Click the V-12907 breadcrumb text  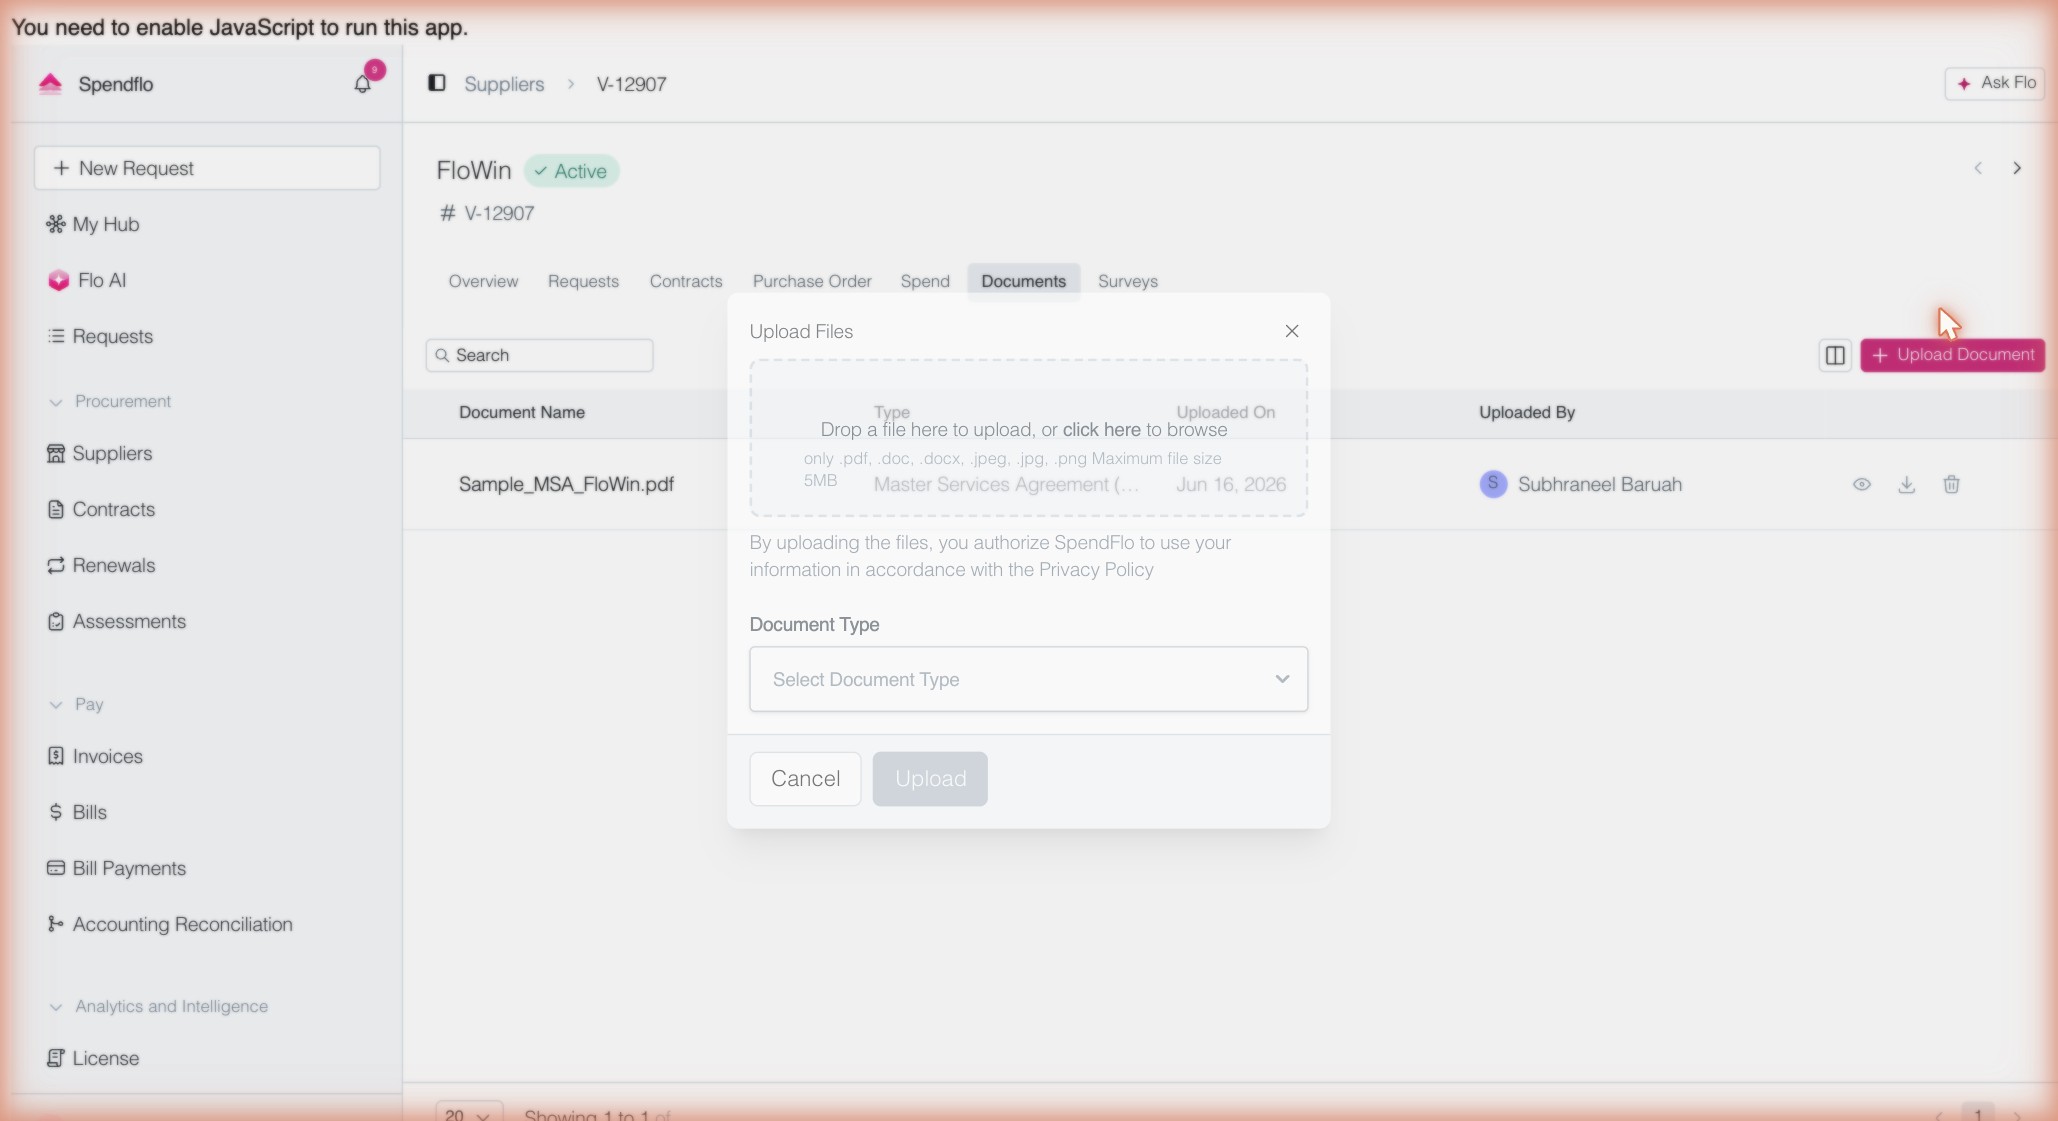(x=632, y=84)
